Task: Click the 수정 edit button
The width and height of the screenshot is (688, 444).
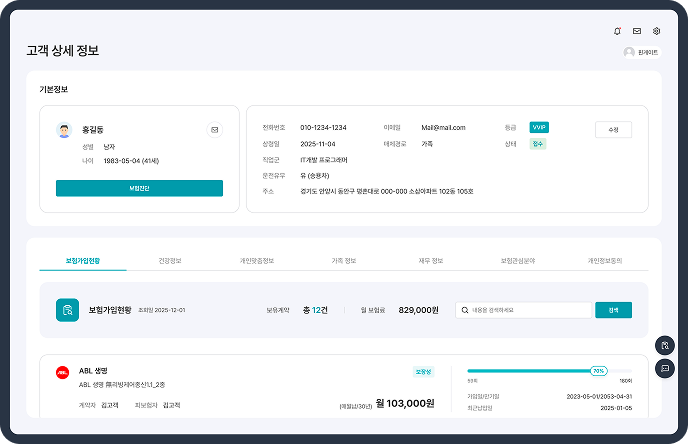Action: click(x=613, y=129)
